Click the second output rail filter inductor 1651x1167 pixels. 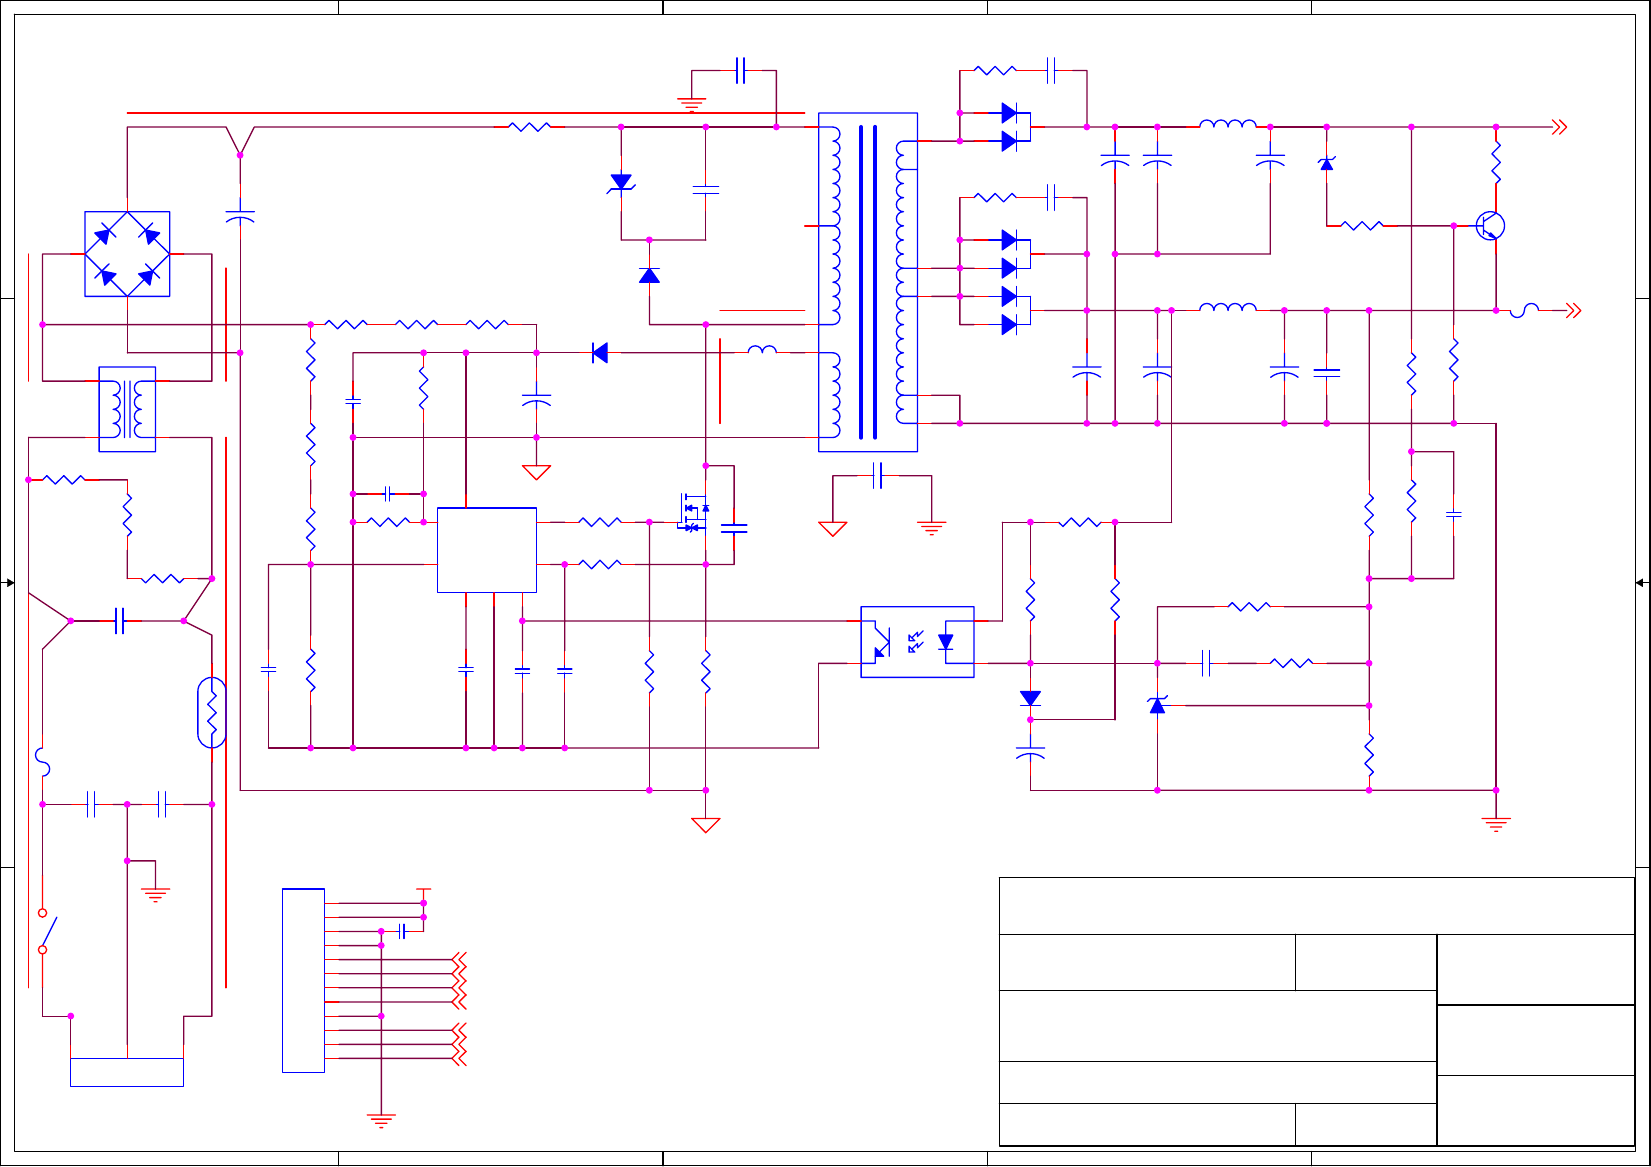(1228, 307)
